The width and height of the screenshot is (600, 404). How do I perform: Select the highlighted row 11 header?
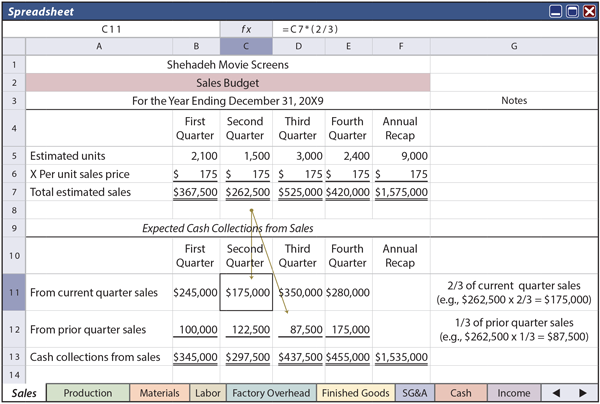click(x=14, y=292)
